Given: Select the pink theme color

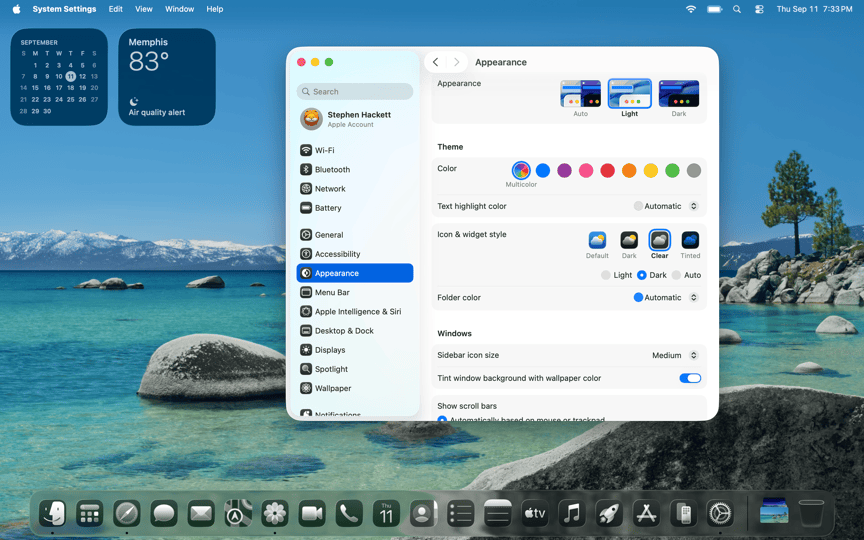Looking at the screenshot, I should [x=586, y=170].
